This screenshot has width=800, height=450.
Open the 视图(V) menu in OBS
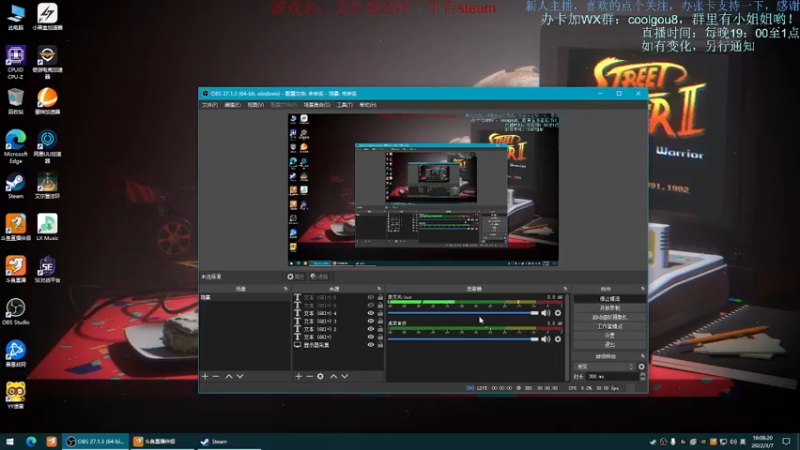tap(256, 105)
